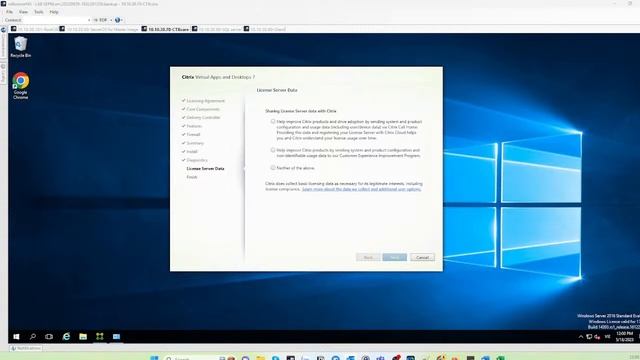This screenshot has width=640, height=360.
Task: Open the 'Learn more about the data we collect' link
Action: [x=361, y=189]
